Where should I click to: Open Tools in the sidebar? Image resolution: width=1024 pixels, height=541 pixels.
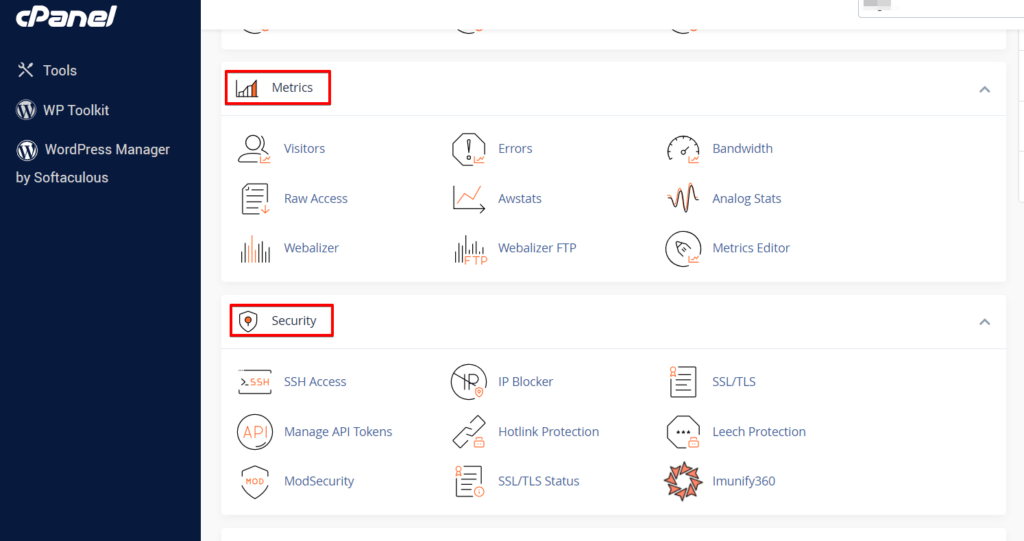tap(60, 71)
